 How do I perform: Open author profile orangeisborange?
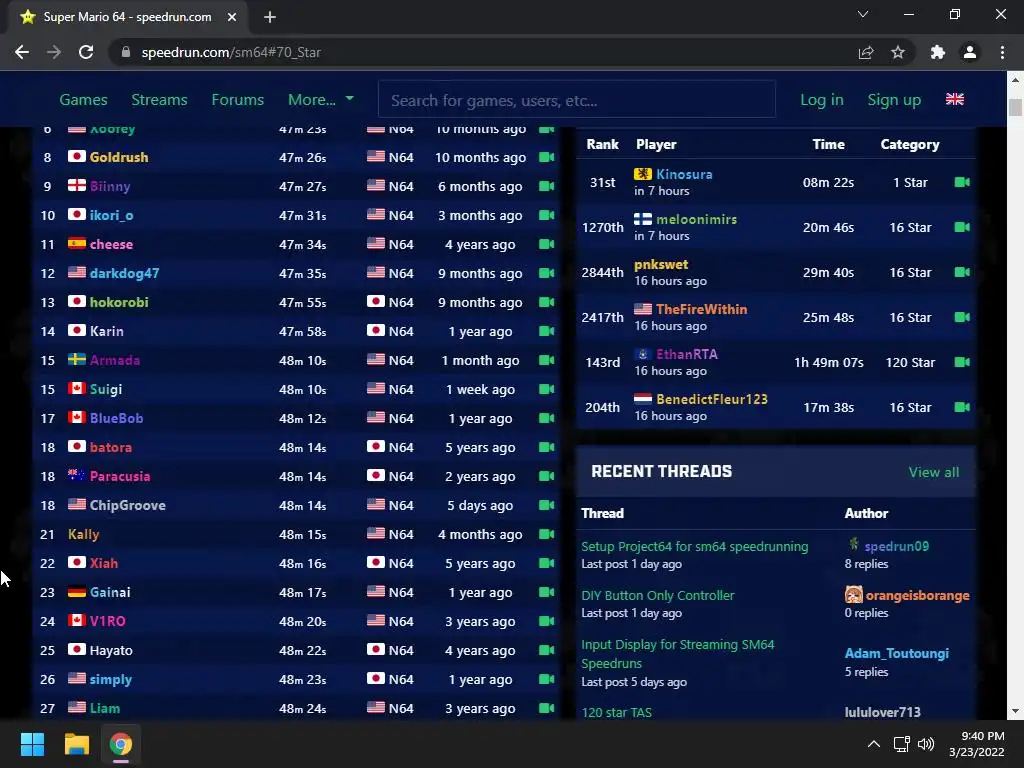click(918, 596)
